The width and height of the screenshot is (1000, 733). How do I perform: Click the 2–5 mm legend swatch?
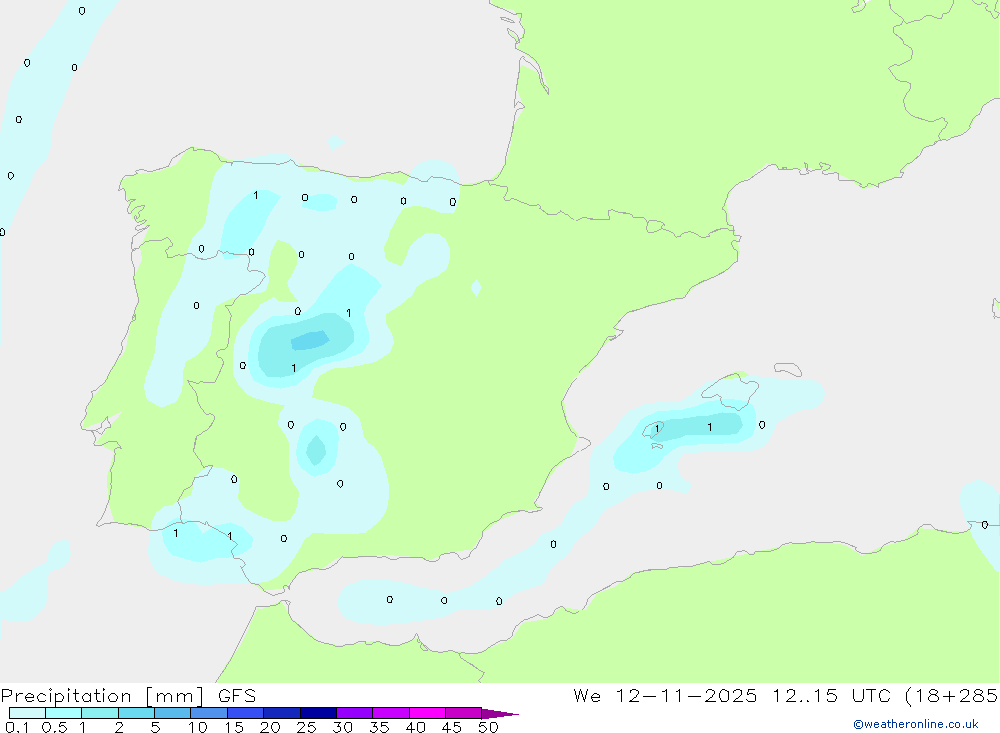(x=136, y=713)
